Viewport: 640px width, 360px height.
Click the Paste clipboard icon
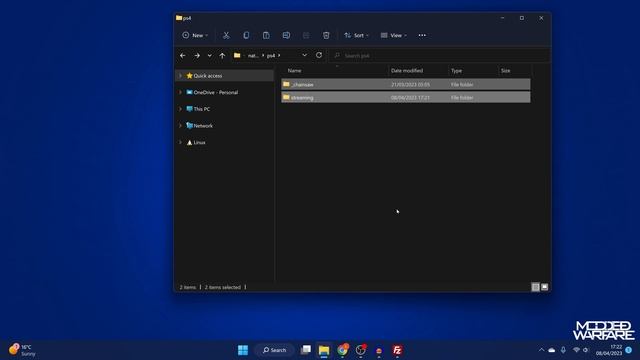[x=266, y=36]
